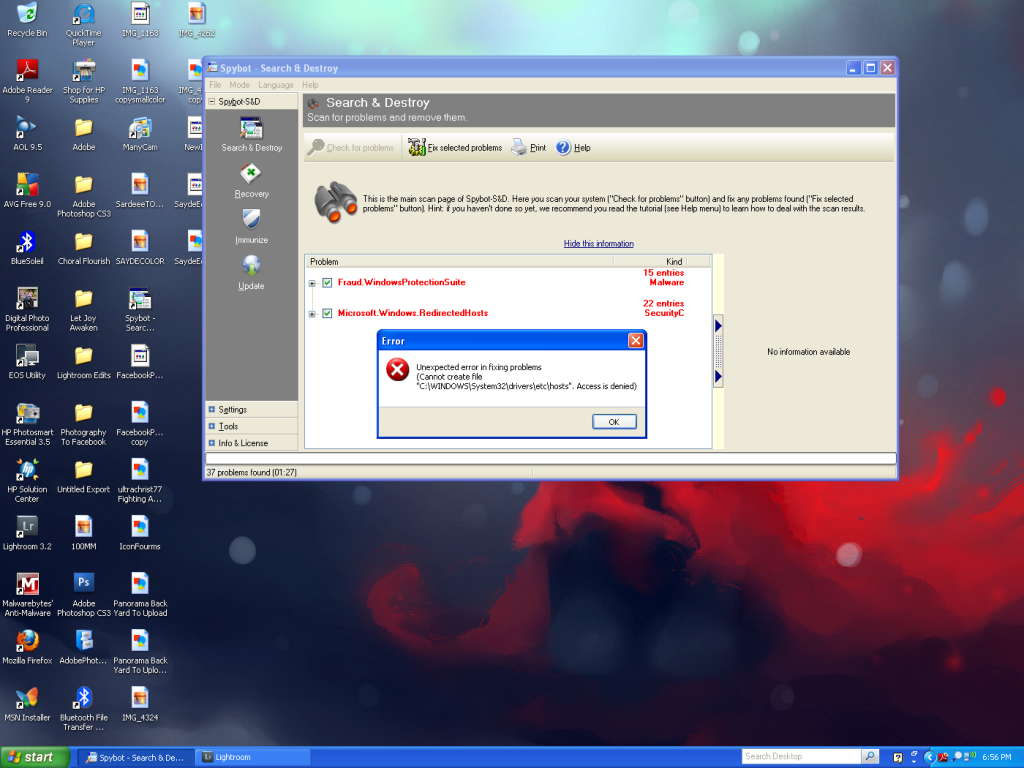Click Fix selected problems toolbar button

[x=455, y=148]
